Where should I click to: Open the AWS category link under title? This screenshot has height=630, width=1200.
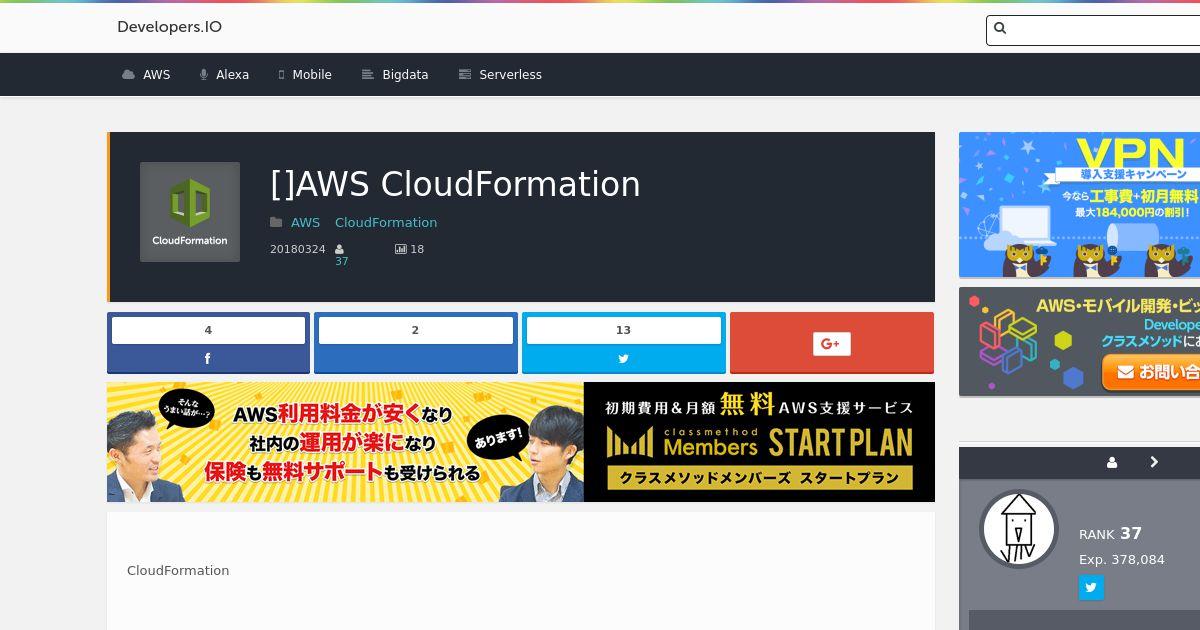point(305,222)
